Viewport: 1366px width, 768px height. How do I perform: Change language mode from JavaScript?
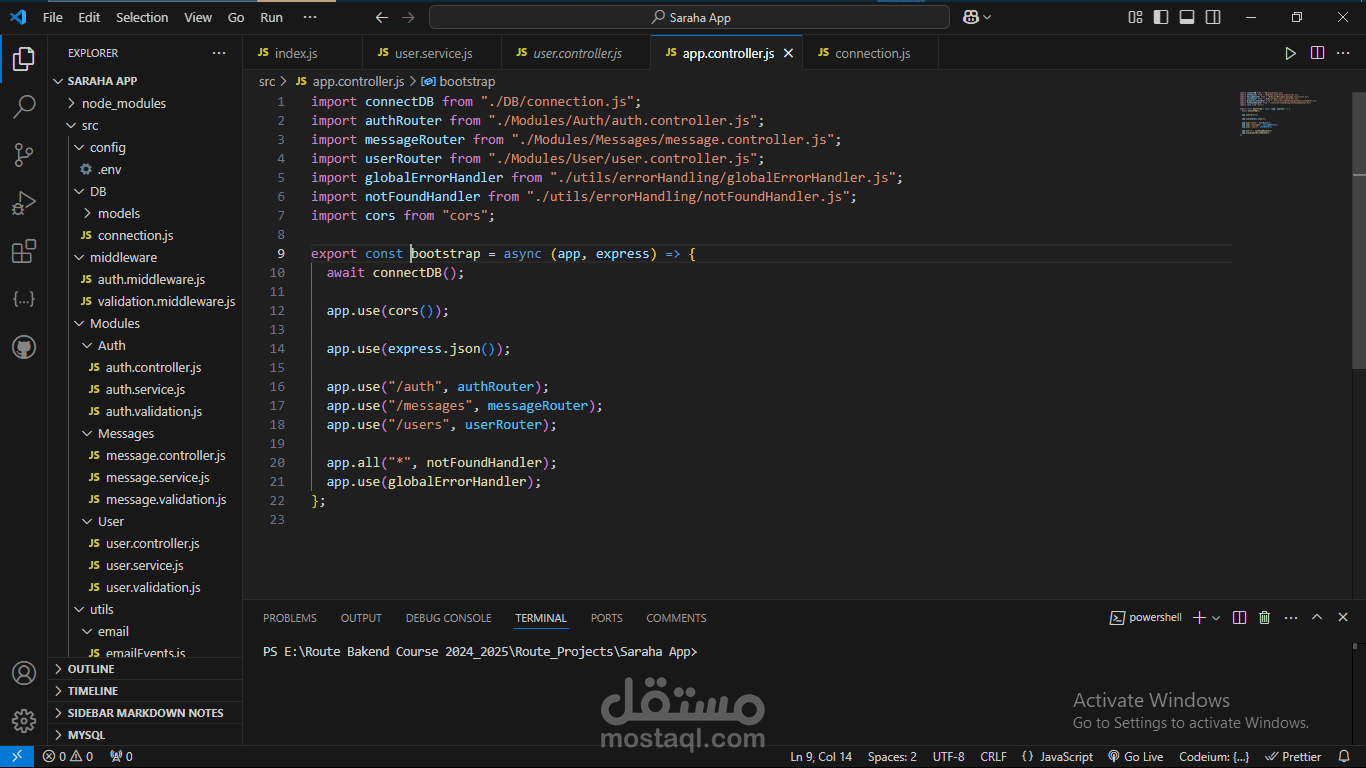(1066, 757)
